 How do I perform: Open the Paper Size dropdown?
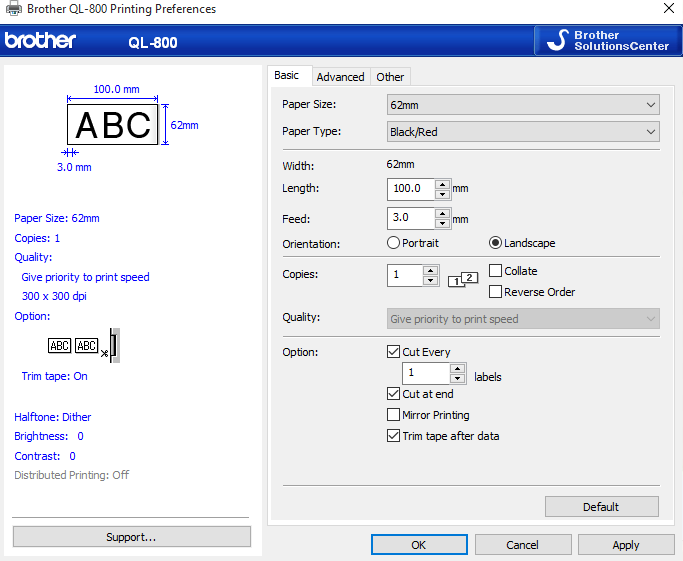(x=523, y=105)
